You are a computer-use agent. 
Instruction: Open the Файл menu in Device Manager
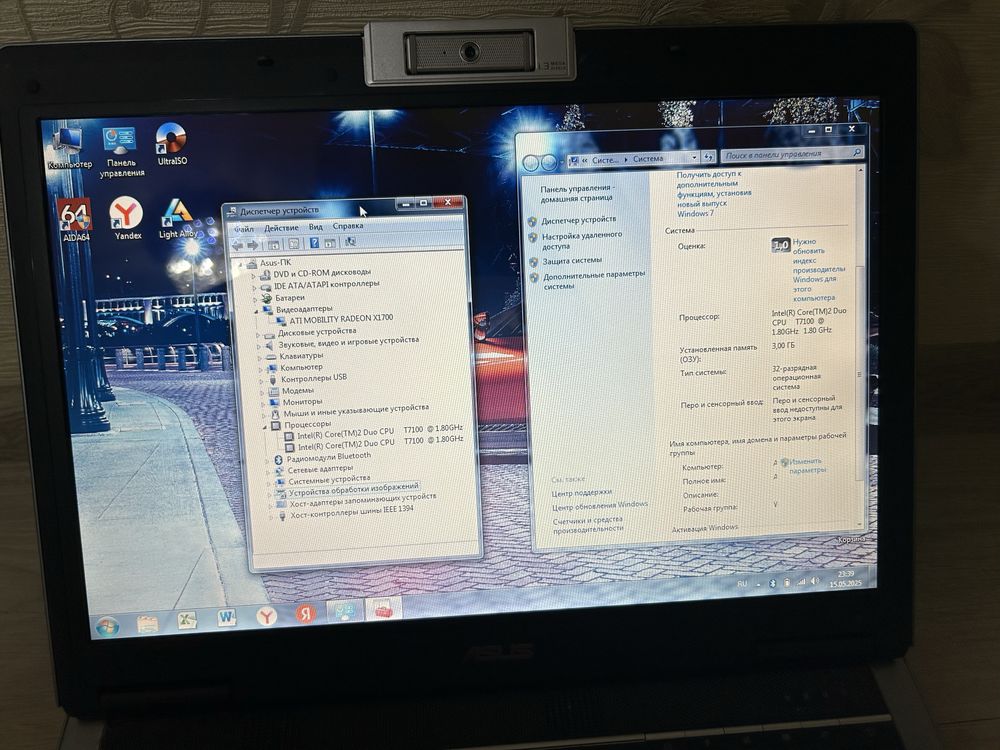click(x=244, y=228)
